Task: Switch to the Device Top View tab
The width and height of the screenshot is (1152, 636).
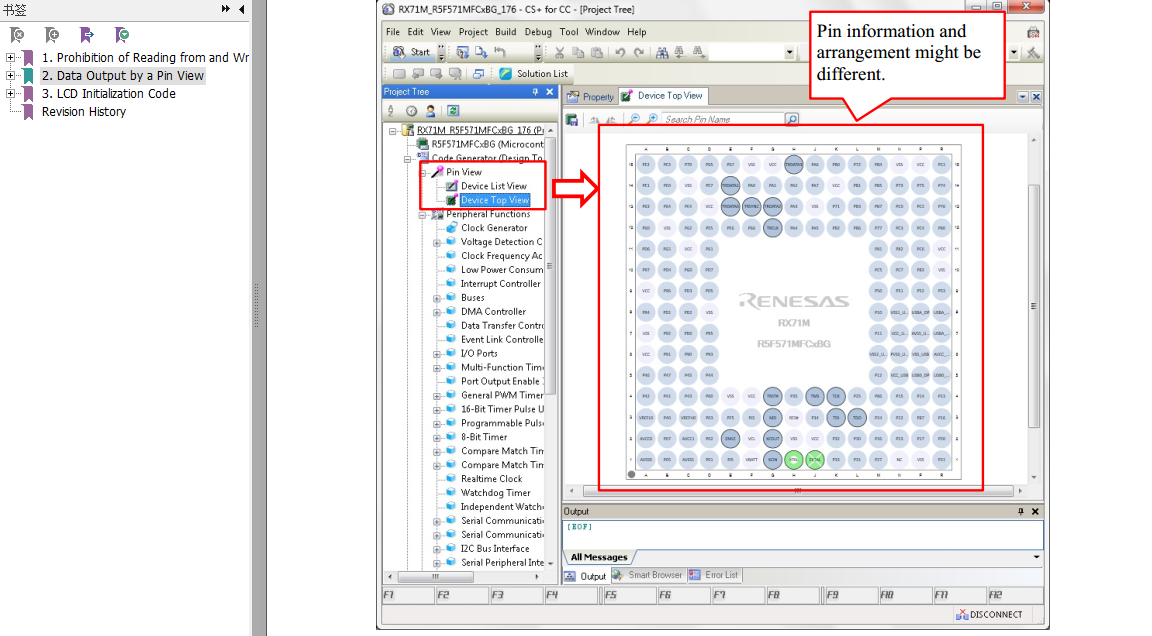Action: [663, 95]
